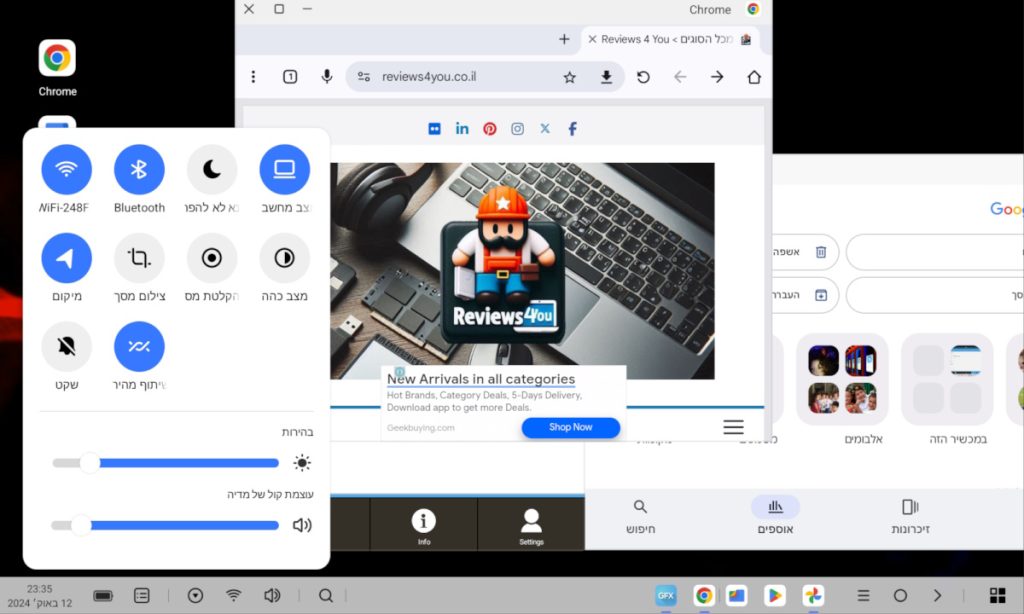1024x614 pixels.
Task: Click the Chrome home icon
Action: 754,77
